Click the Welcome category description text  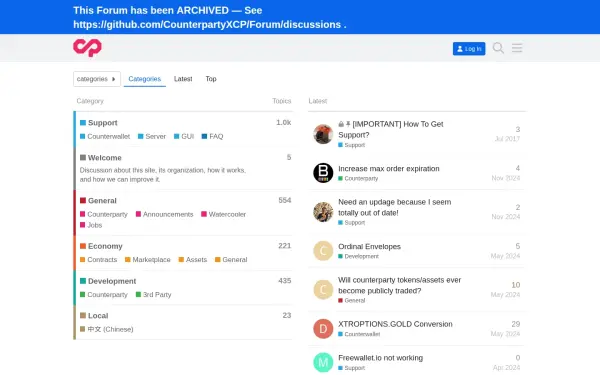tap(163, 174)
